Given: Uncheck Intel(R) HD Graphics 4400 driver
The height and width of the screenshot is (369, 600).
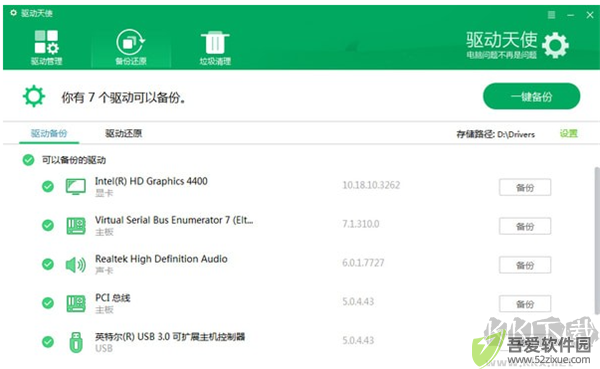Looking at the screenshot, I should [48, 186].
